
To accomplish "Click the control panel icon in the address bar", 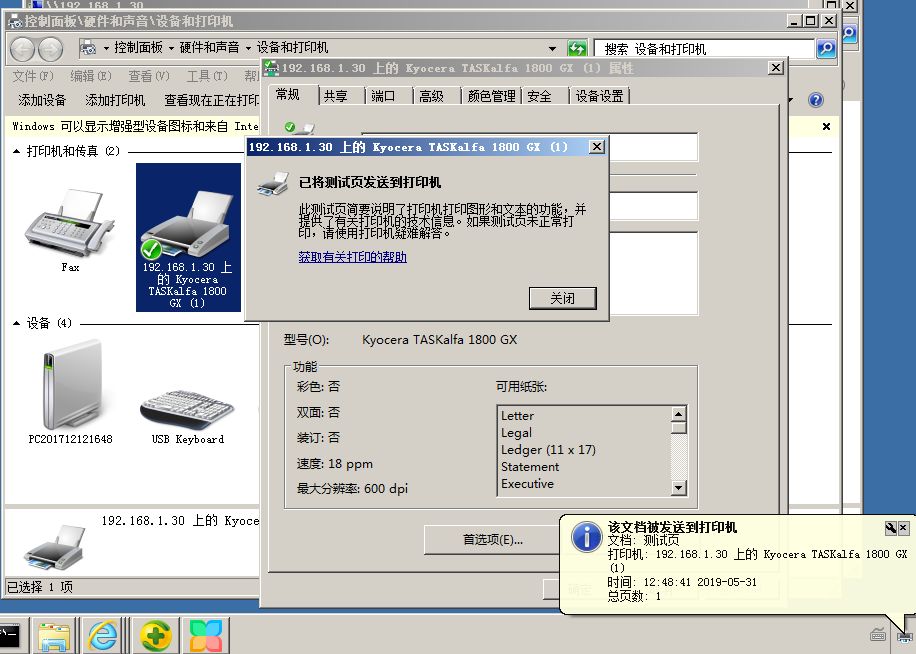I will [x=88, y=48].
